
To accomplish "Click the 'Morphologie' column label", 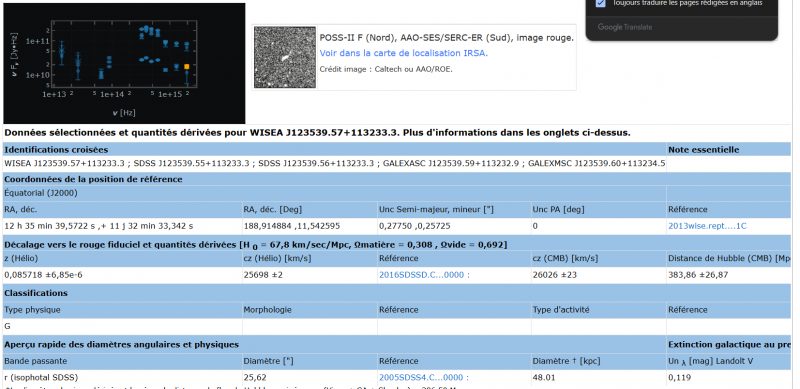I will point(267,309).
